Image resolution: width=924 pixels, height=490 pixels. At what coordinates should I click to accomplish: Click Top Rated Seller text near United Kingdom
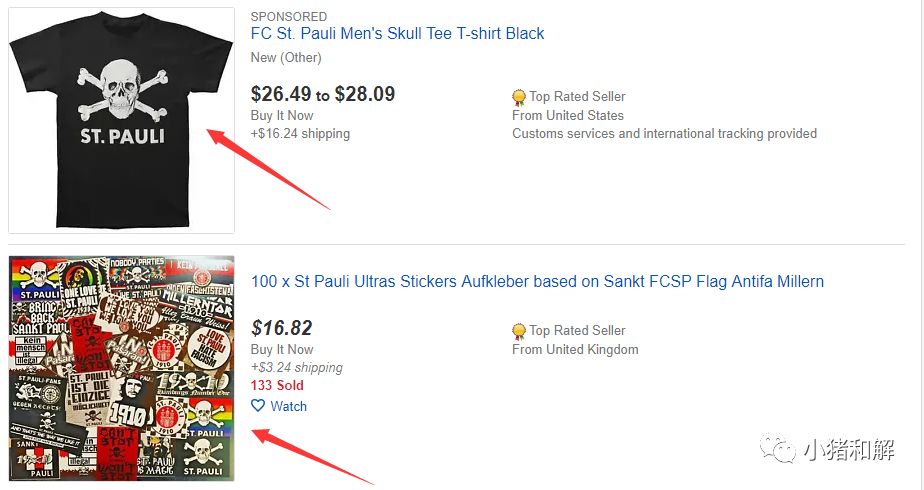(x=577, y=331)
